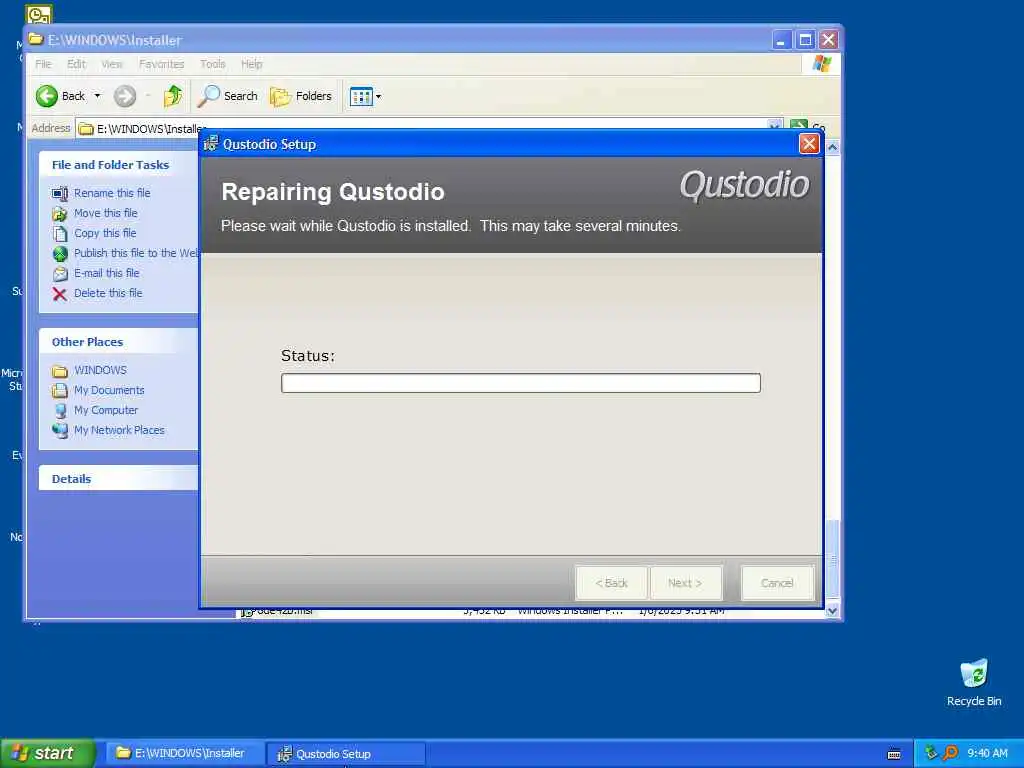Screen dimensions: 1024x768
Task: Click the E-mail envelope icon
Action: 59,274
